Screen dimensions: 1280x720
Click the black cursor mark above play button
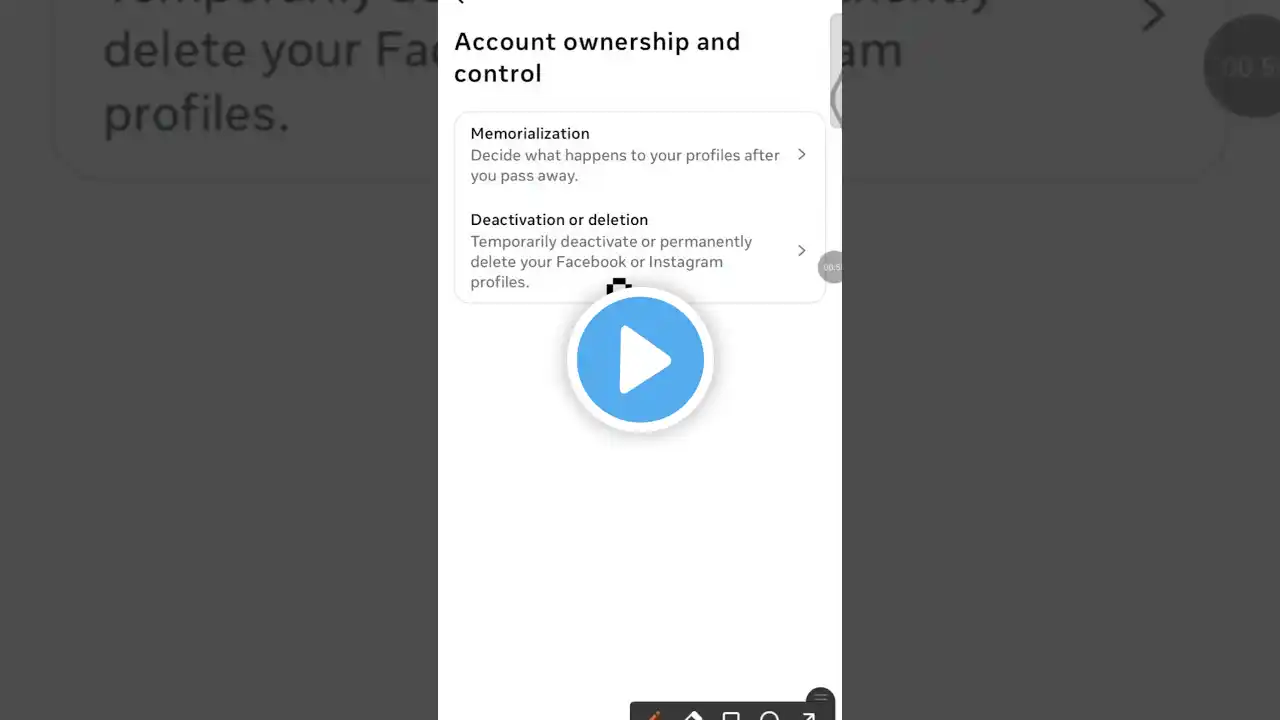tap(619, 287)
